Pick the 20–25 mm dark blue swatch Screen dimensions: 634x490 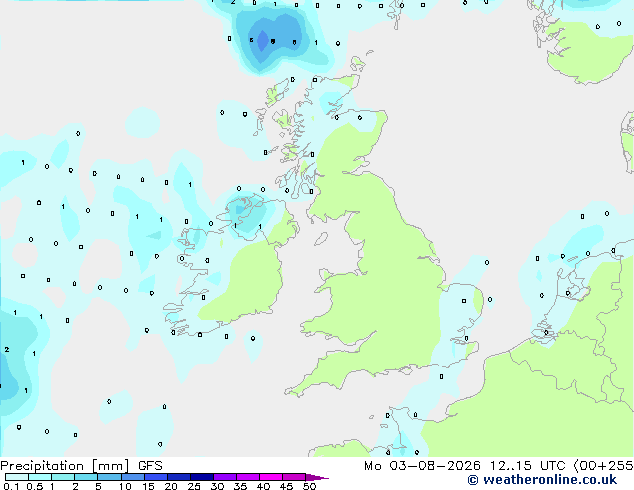click(178, 477)
